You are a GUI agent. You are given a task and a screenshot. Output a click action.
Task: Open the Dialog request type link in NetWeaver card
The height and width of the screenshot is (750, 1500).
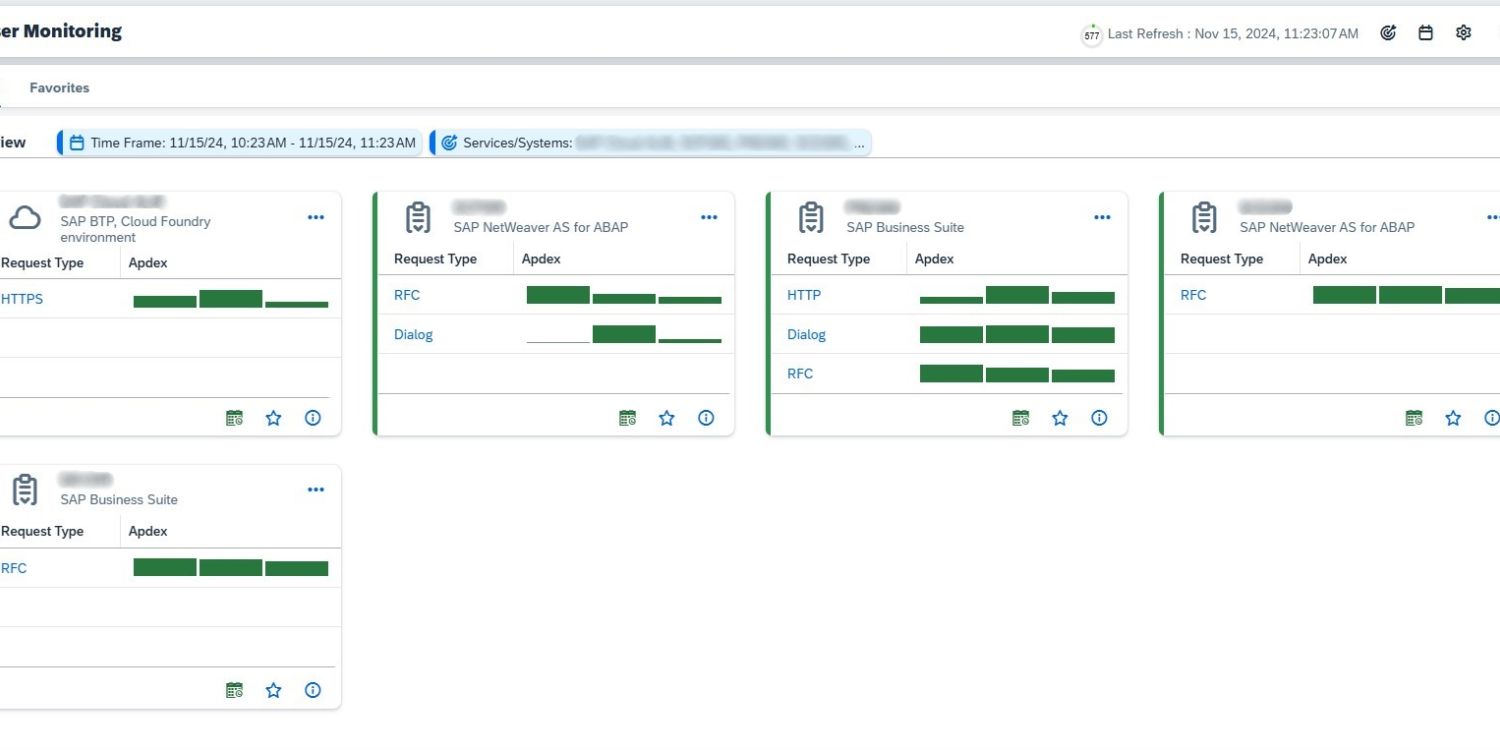click(413, 335)
